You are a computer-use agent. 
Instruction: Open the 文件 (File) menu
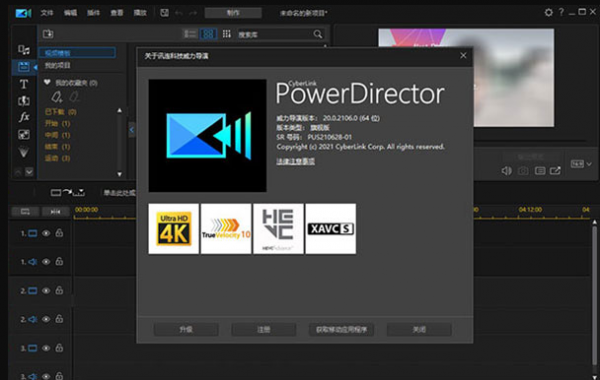[47, 13]
